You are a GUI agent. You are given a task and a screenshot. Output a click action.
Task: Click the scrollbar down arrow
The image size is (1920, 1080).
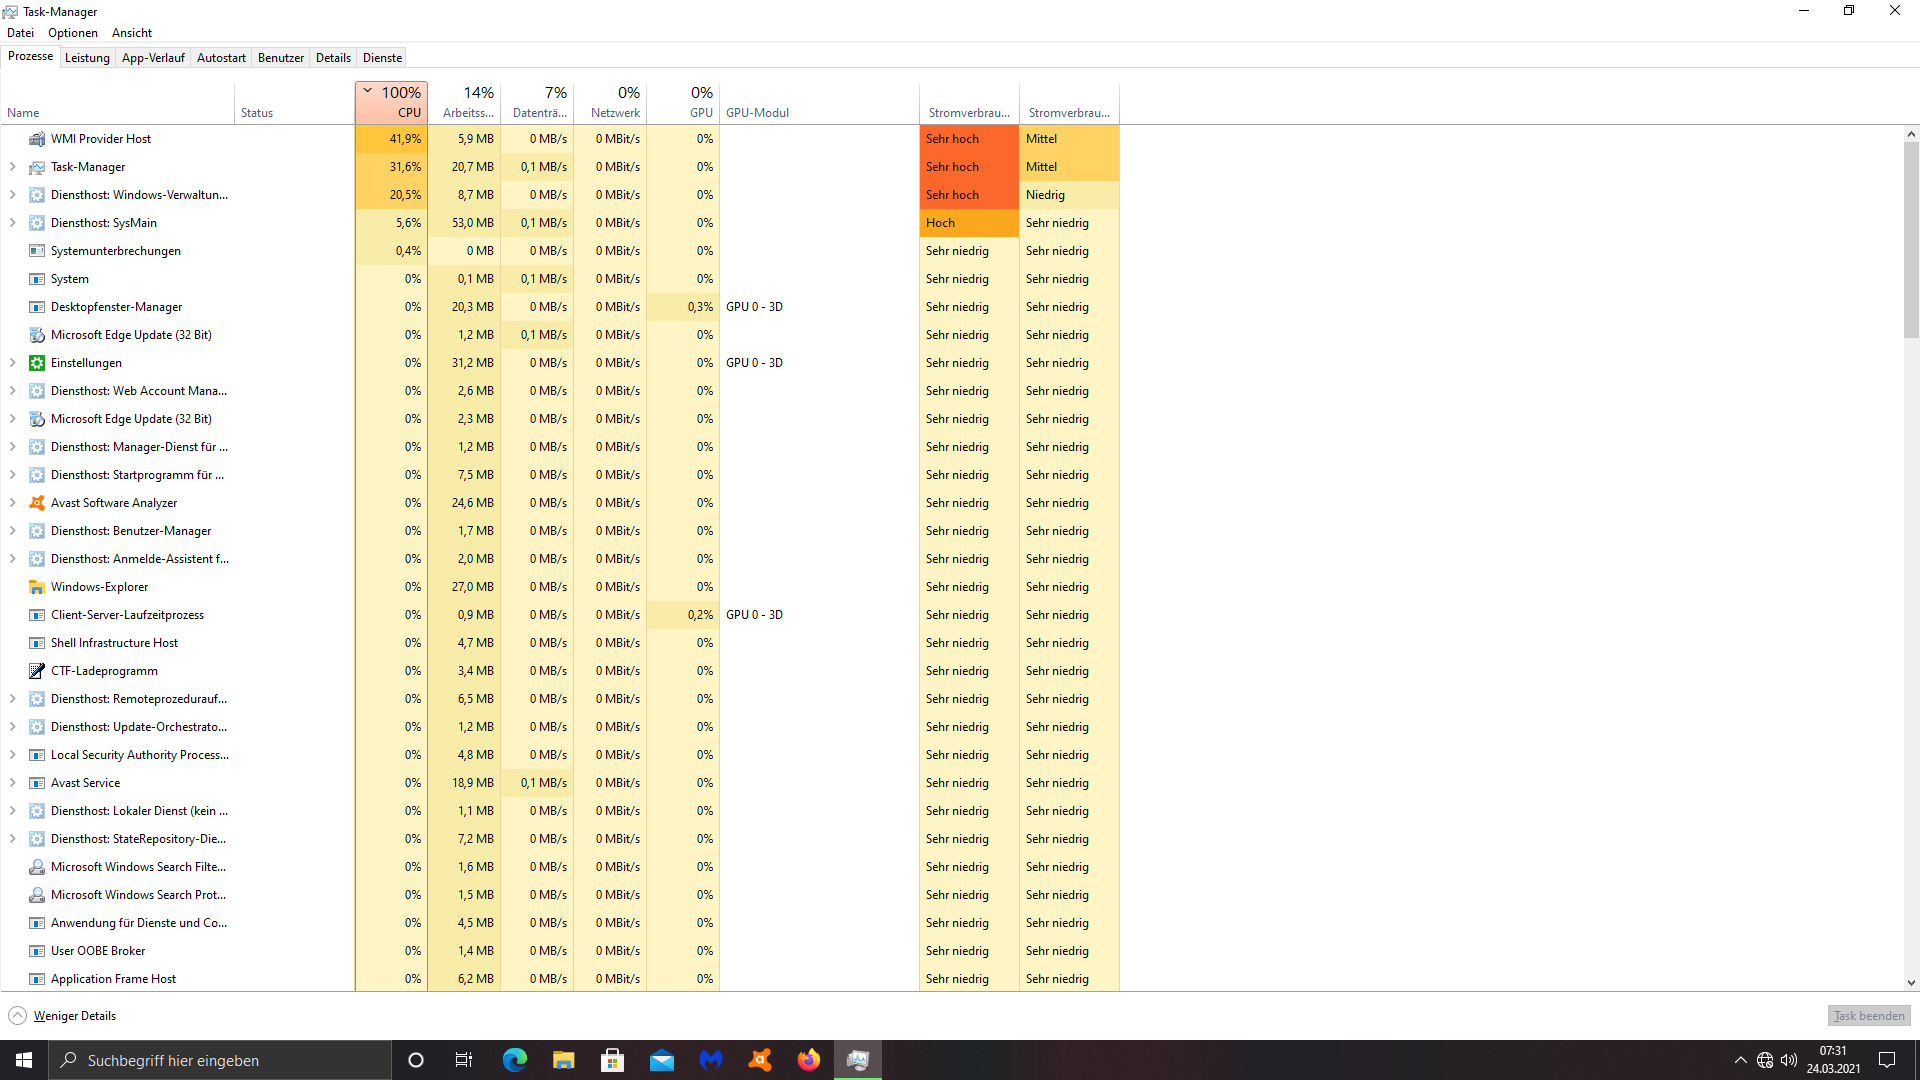pyautogui.click(x=1911, y=983)
